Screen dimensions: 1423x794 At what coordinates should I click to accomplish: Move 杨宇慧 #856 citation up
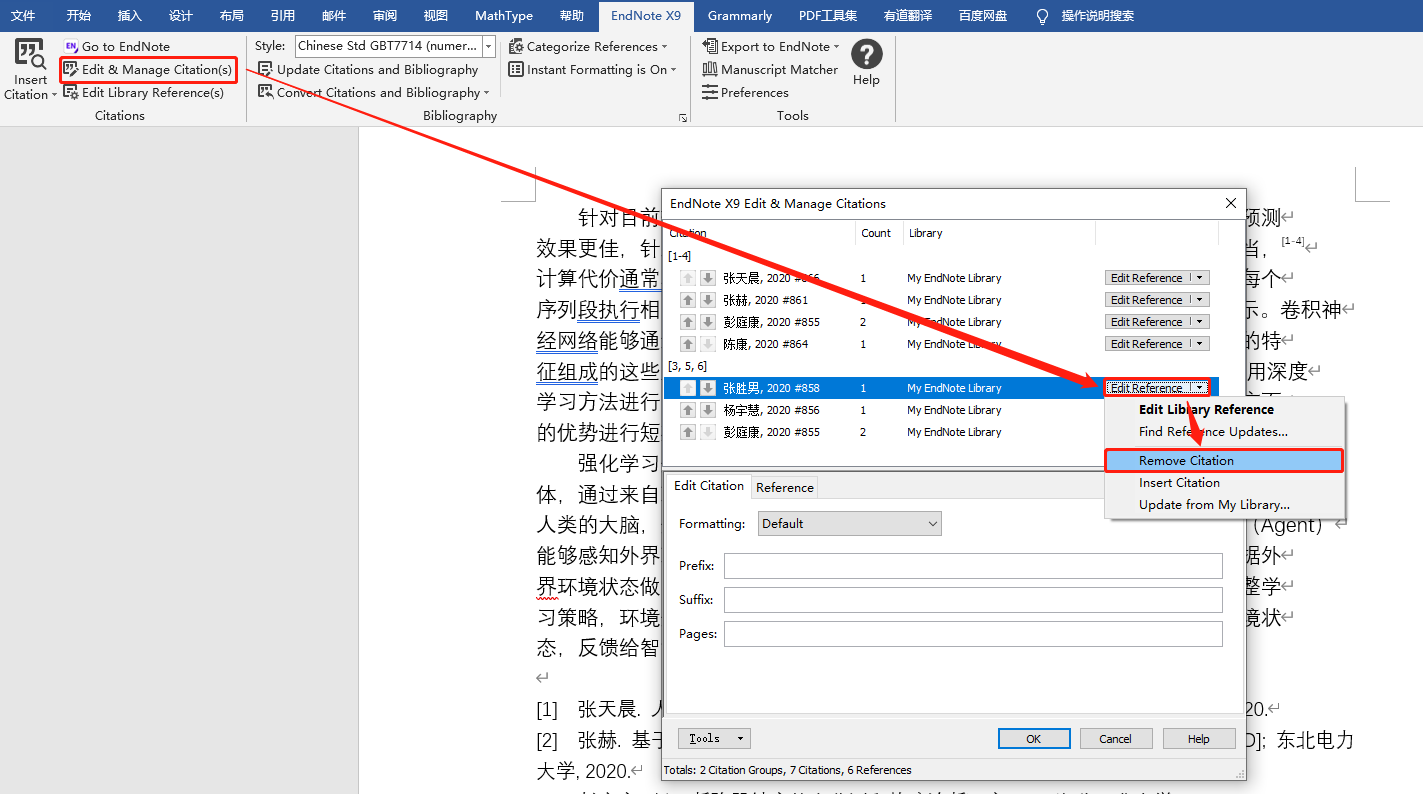coord(688,410)
